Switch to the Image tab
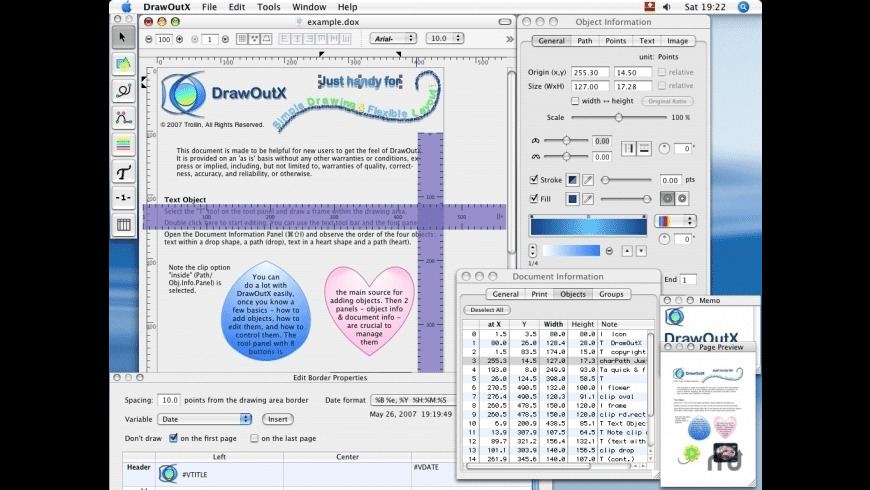The width and height of the screenshot is (870, 490). (677, 41)
